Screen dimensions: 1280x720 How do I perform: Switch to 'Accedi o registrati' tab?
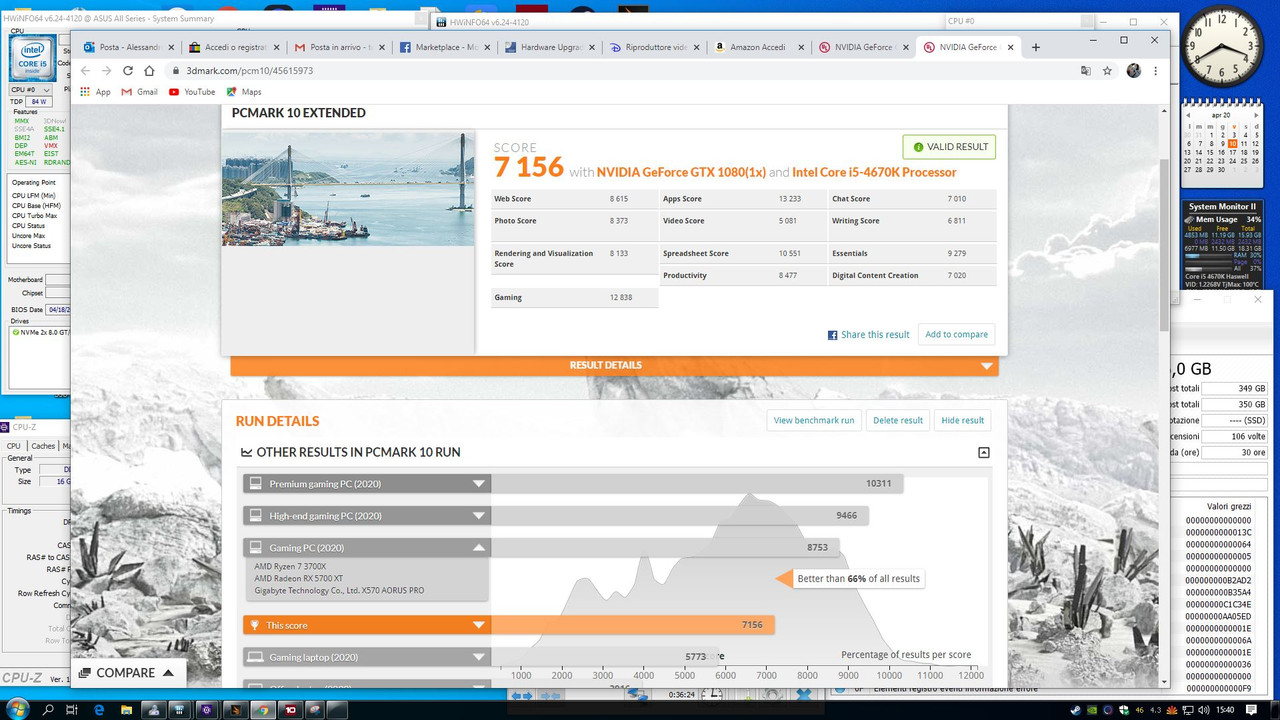click(235, 47)
